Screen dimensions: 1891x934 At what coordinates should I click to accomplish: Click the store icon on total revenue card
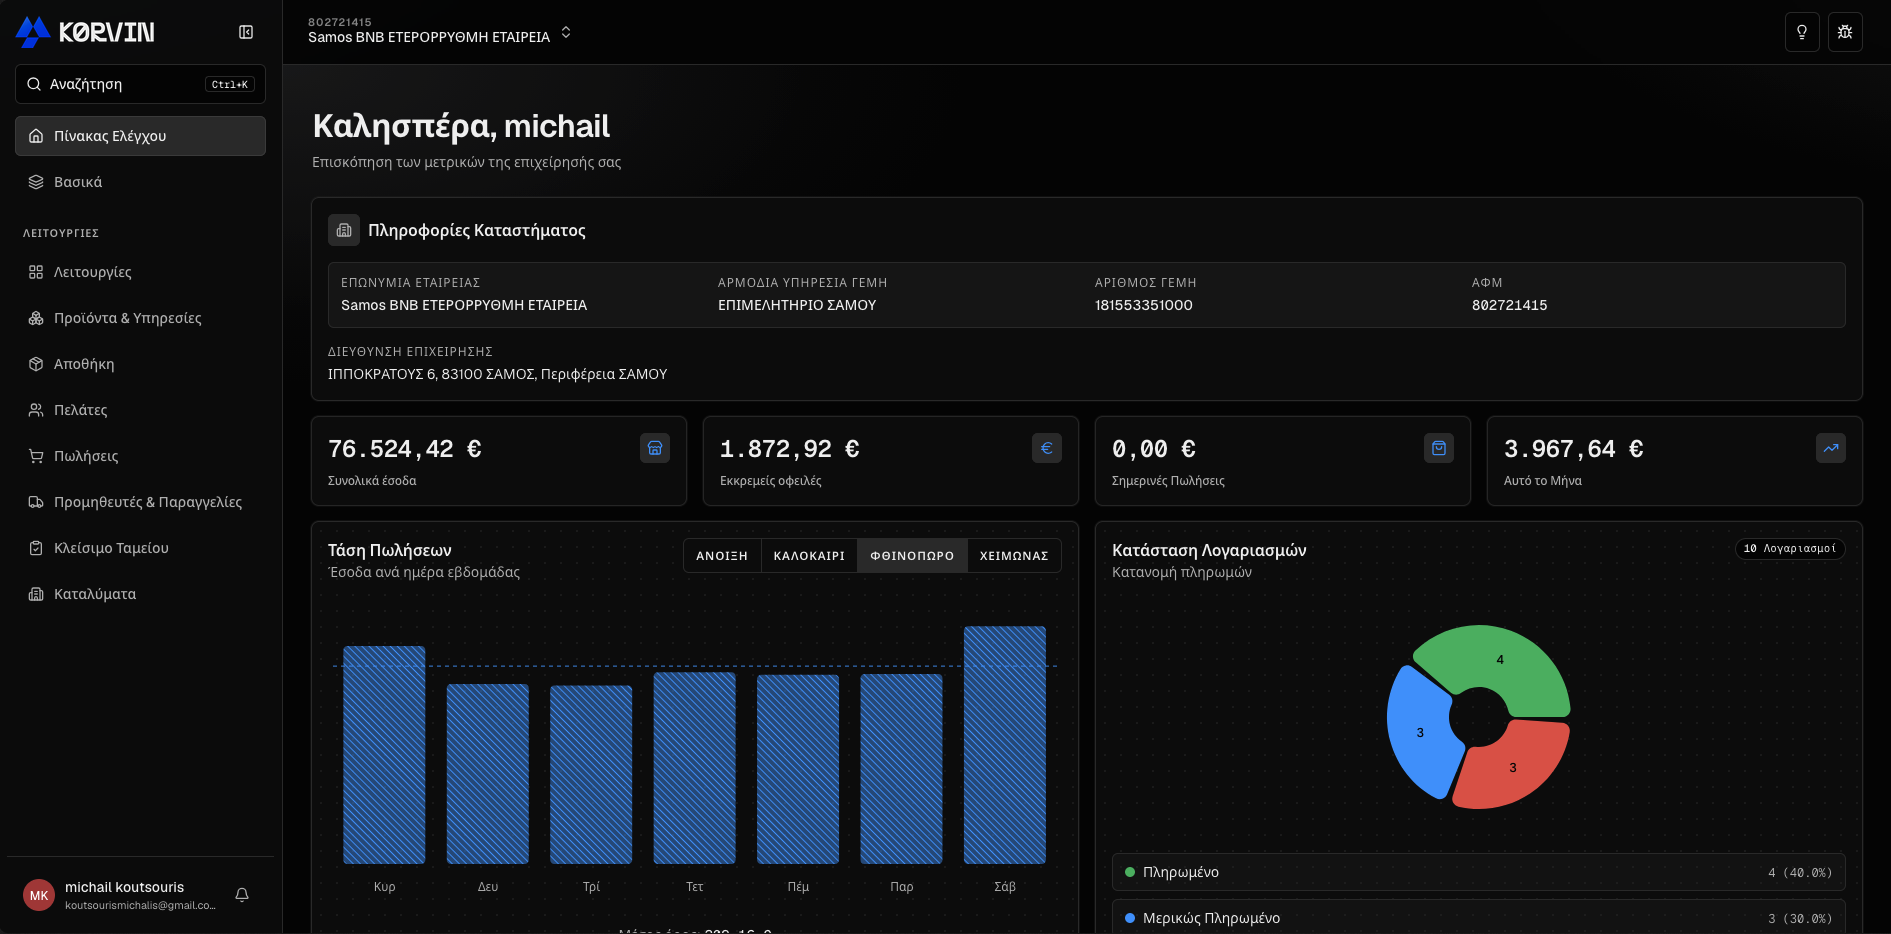click(x=655, y=448)
